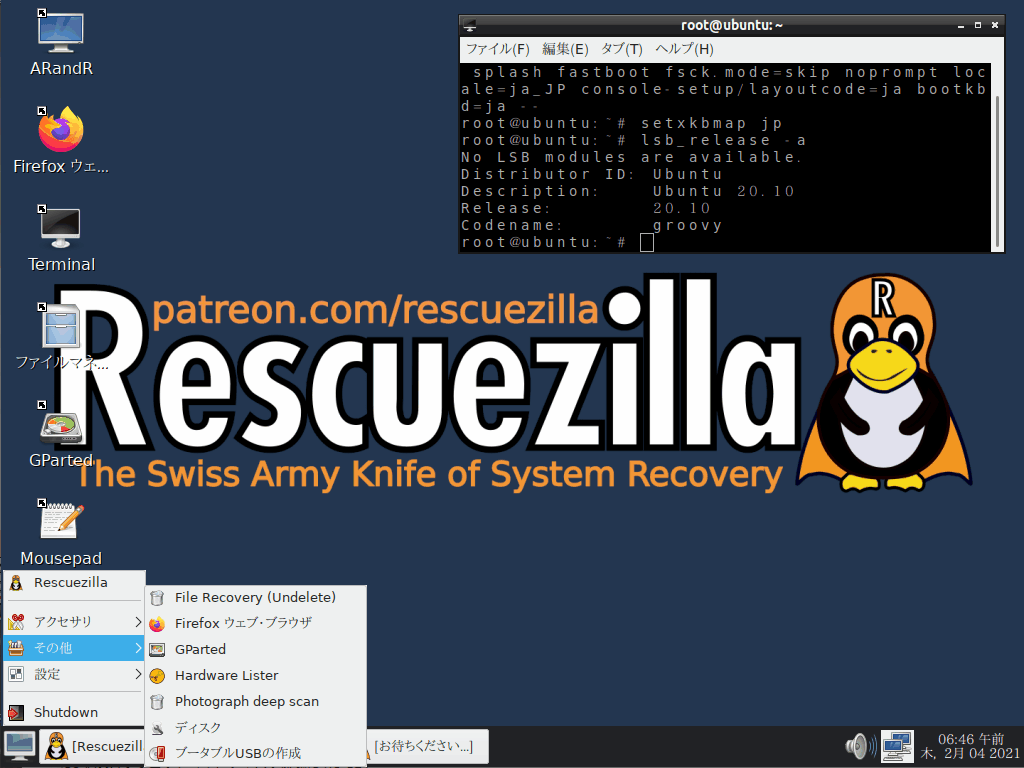This screenshot has width=1024, height=768.
Task: Switch to the [お待ちください...] taskbar item
Action: point(428,746)
